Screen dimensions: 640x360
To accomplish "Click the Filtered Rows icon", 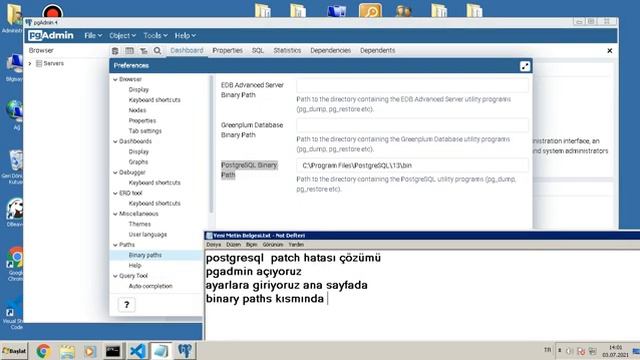I will pyautogui.click(x=144, y=51).
